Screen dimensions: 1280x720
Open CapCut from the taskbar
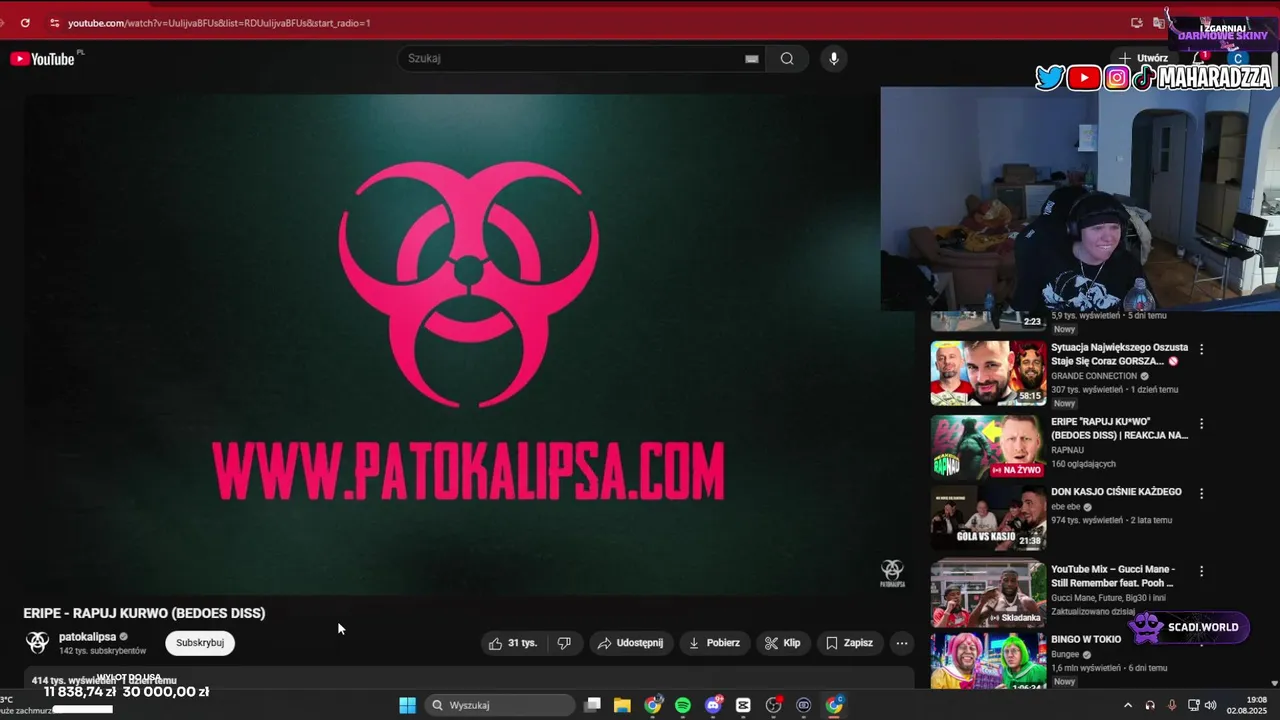click(743, 705)
